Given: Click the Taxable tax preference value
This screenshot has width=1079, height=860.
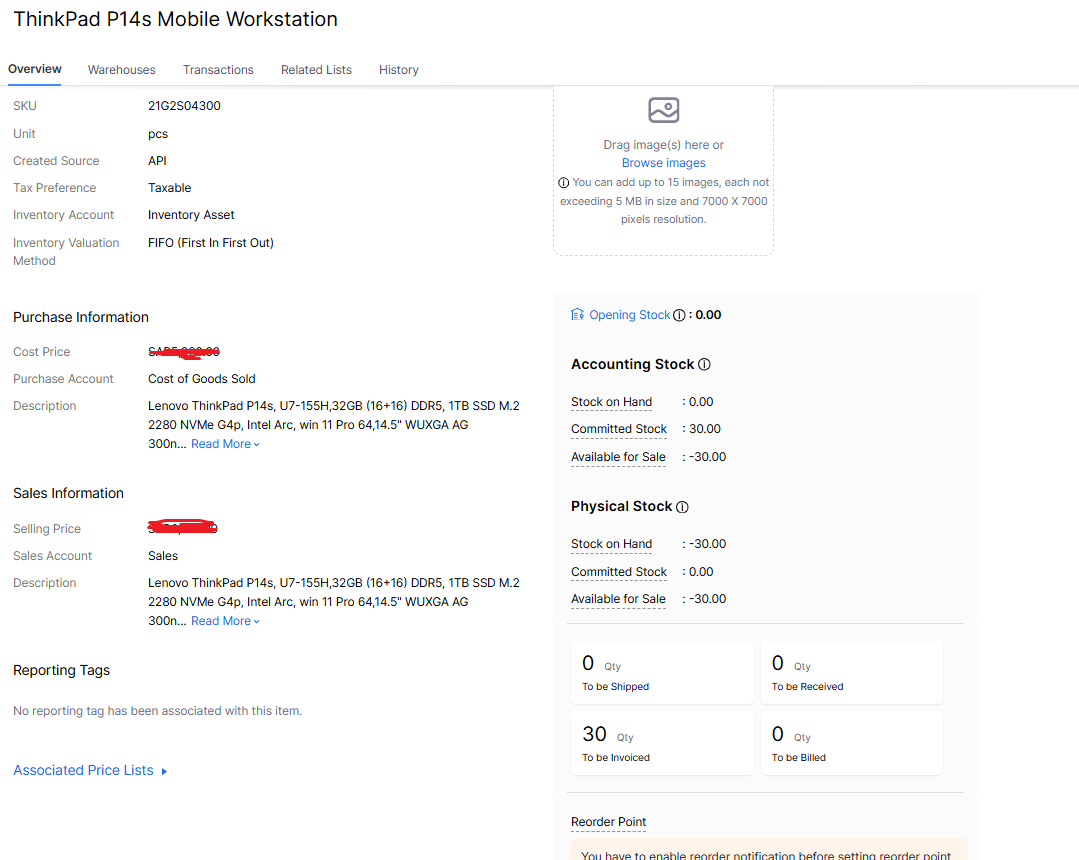Looking at the screenshot, I should tap(169, 188).
